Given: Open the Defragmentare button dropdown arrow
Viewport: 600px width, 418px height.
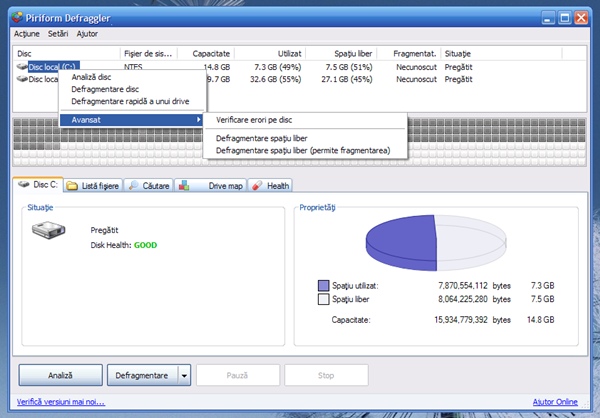Looking at the screenshot, I should click(x=184, y=375).
